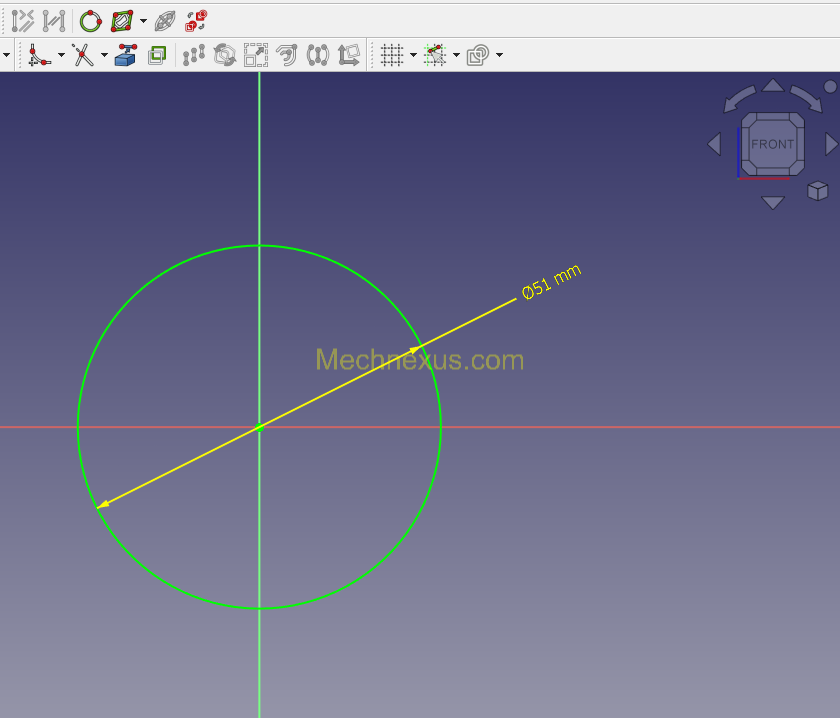Rotate view using navigation cube right arrow
Image resolution: width=840 pixels, height=718 pixels.
[830, 144]
